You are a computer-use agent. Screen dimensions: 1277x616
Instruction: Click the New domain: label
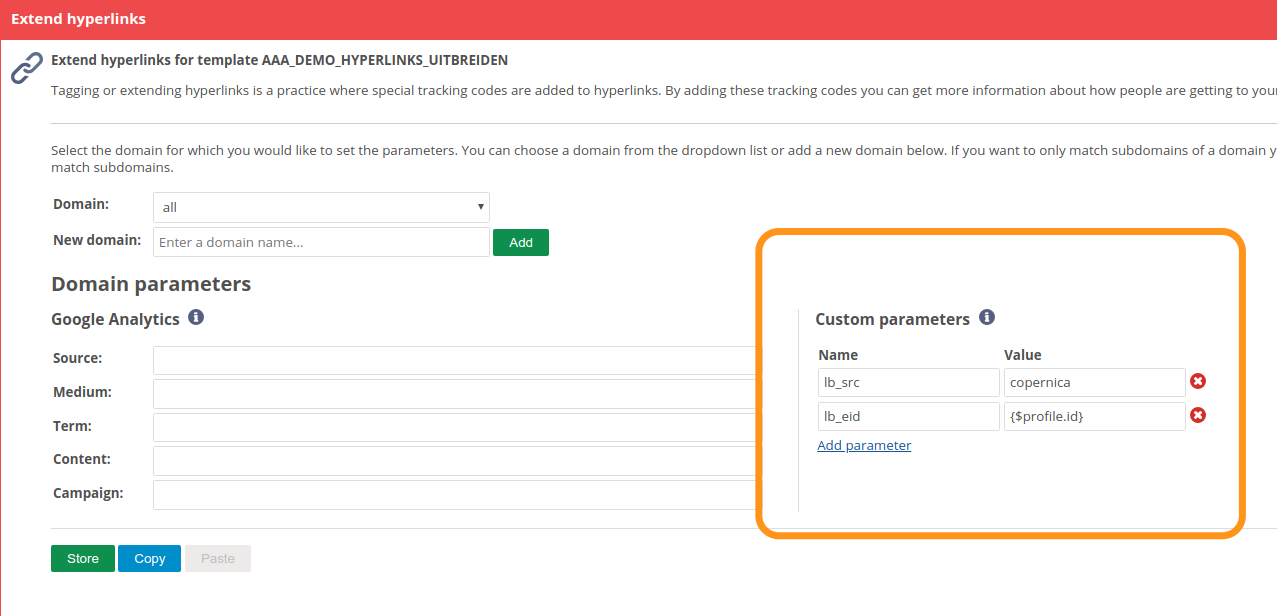tap(97, 240)
